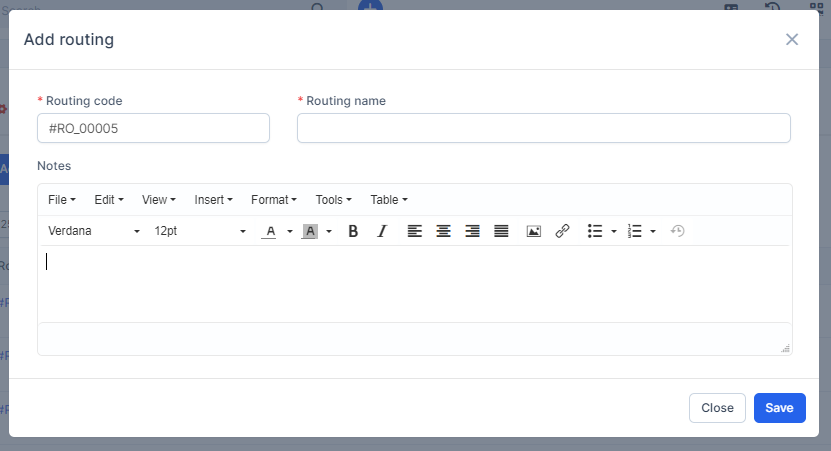Screen dimensions: 831x451
Task: Align text right in notes editor
Action: (472, 231)
